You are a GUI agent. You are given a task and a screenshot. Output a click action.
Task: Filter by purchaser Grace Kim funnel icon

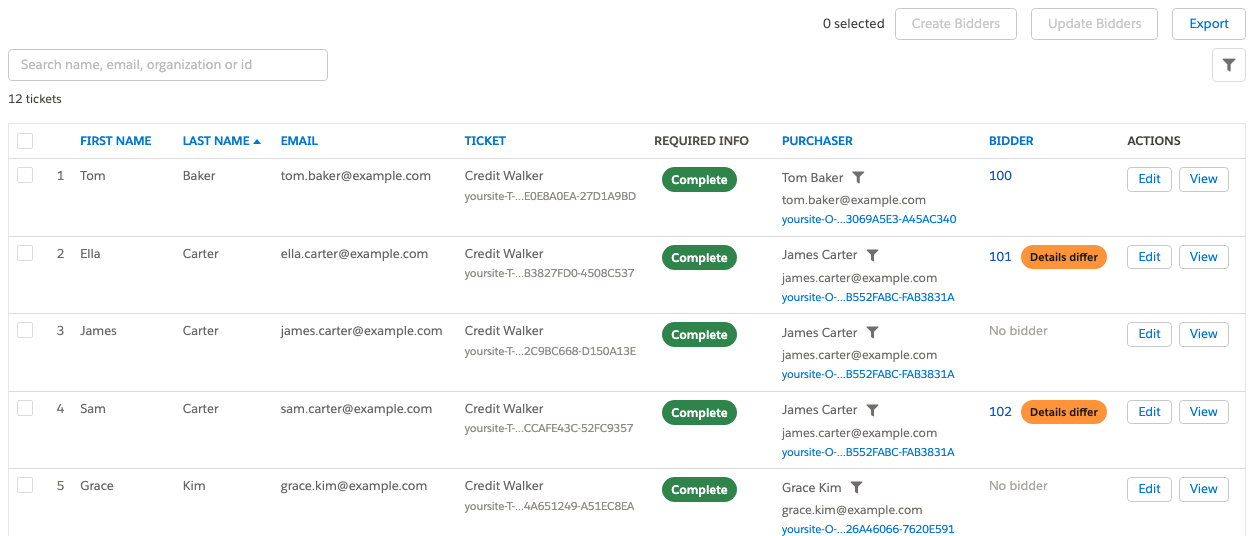(856, 487)
